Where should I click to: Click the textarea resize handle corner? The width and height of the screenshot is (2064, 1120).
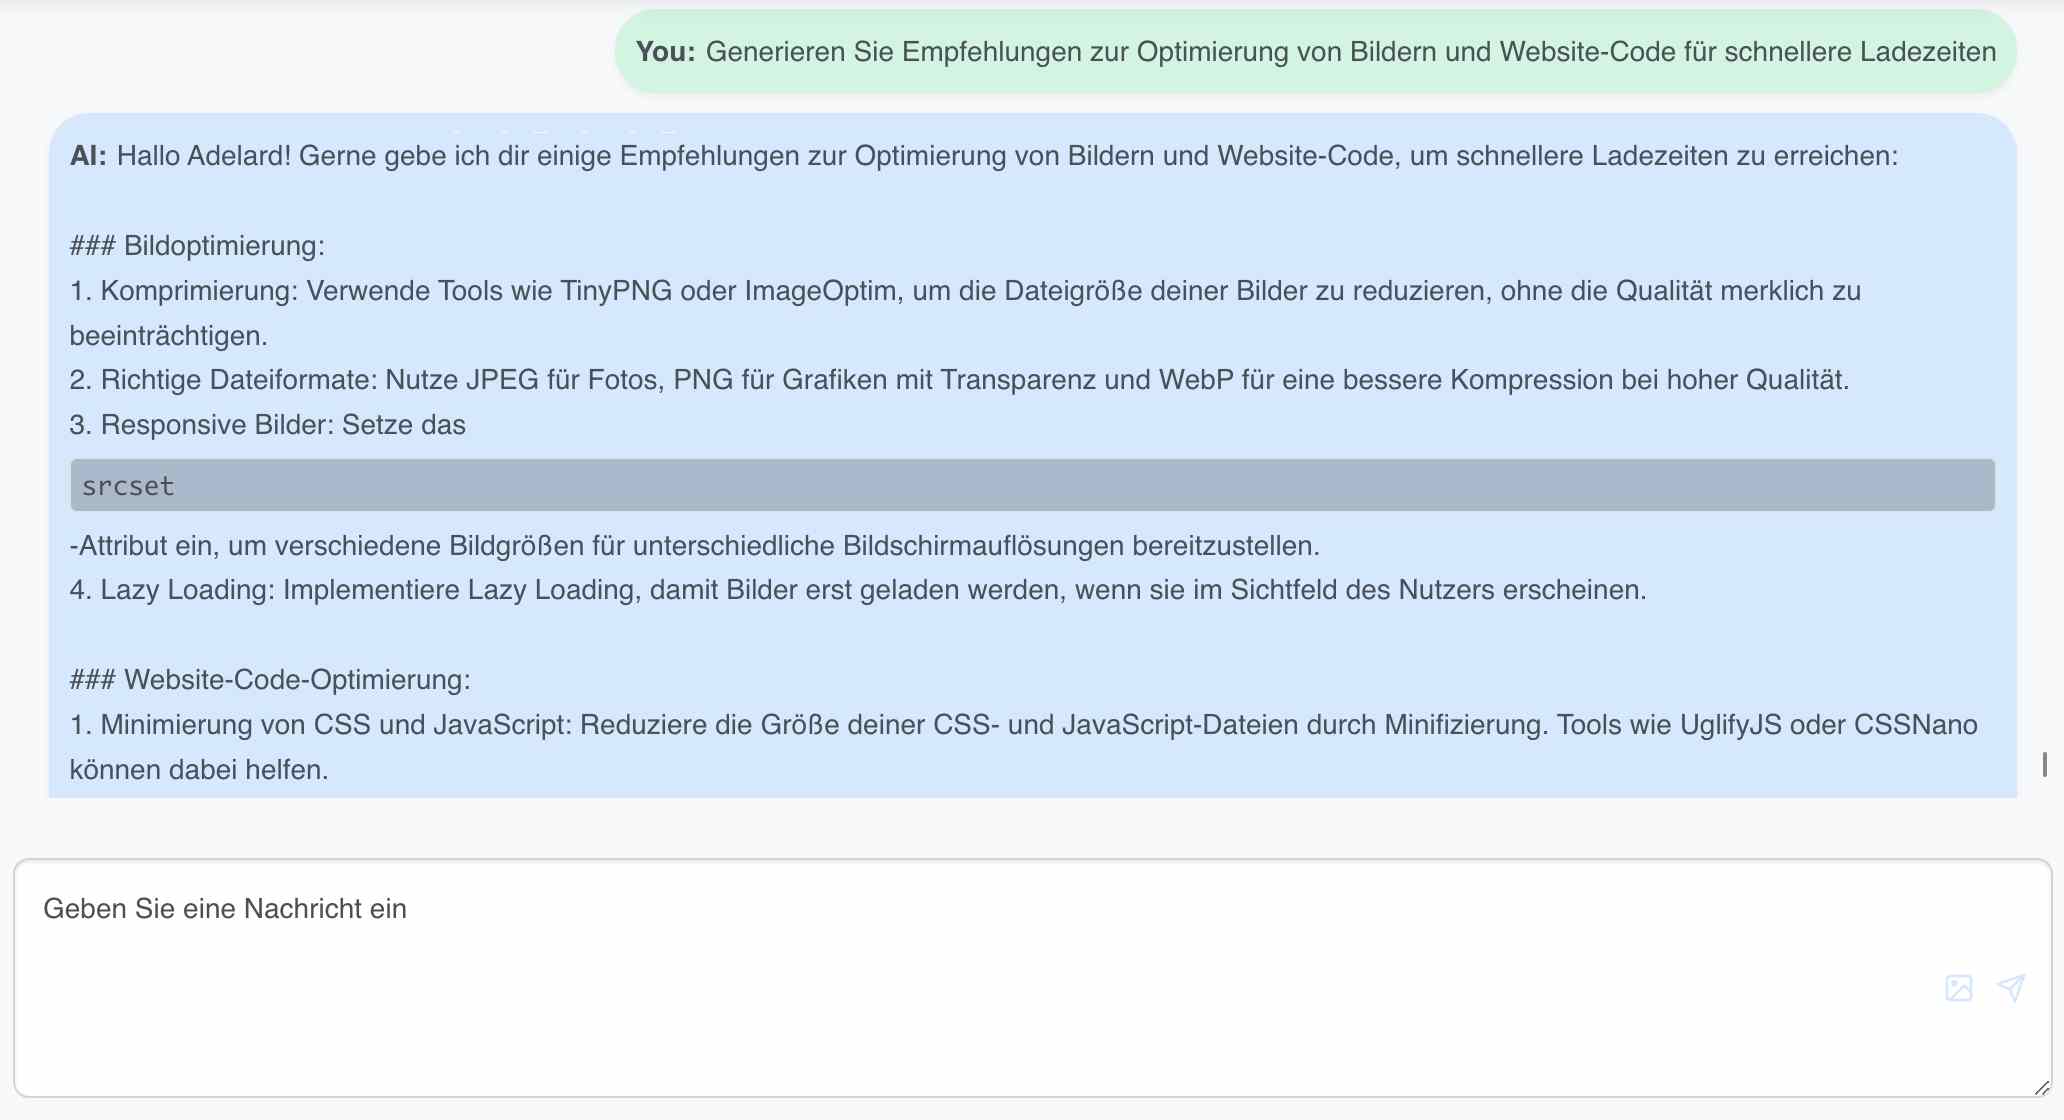coord(2042,1088)
